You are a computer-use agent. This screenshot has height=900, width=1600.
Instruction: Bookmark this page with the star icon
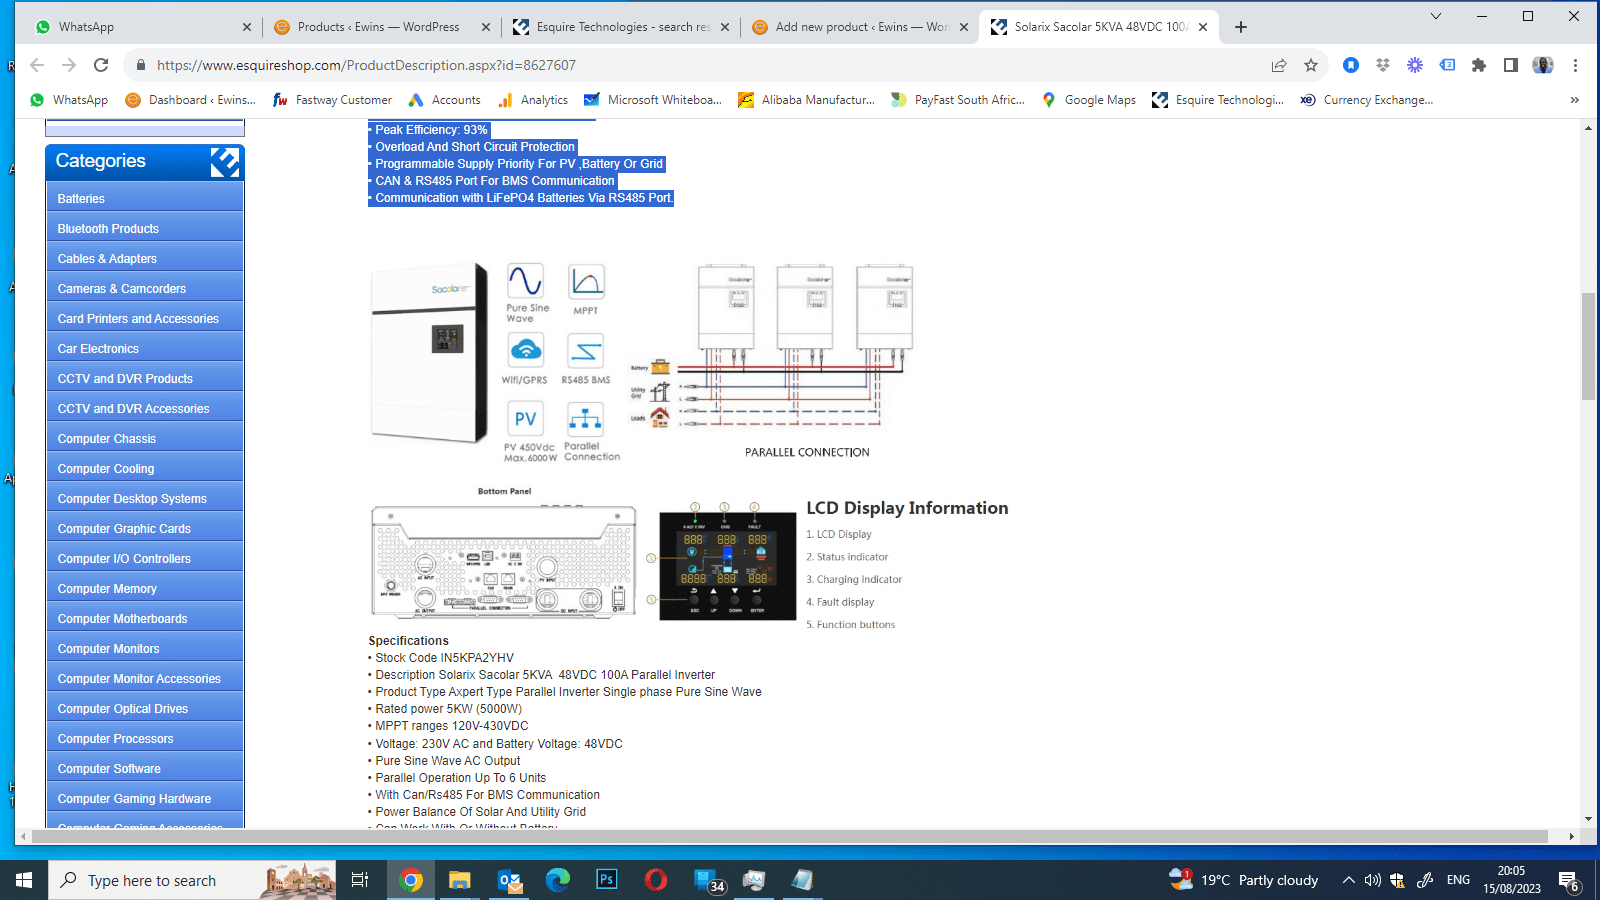click(x=1311, y=65)
